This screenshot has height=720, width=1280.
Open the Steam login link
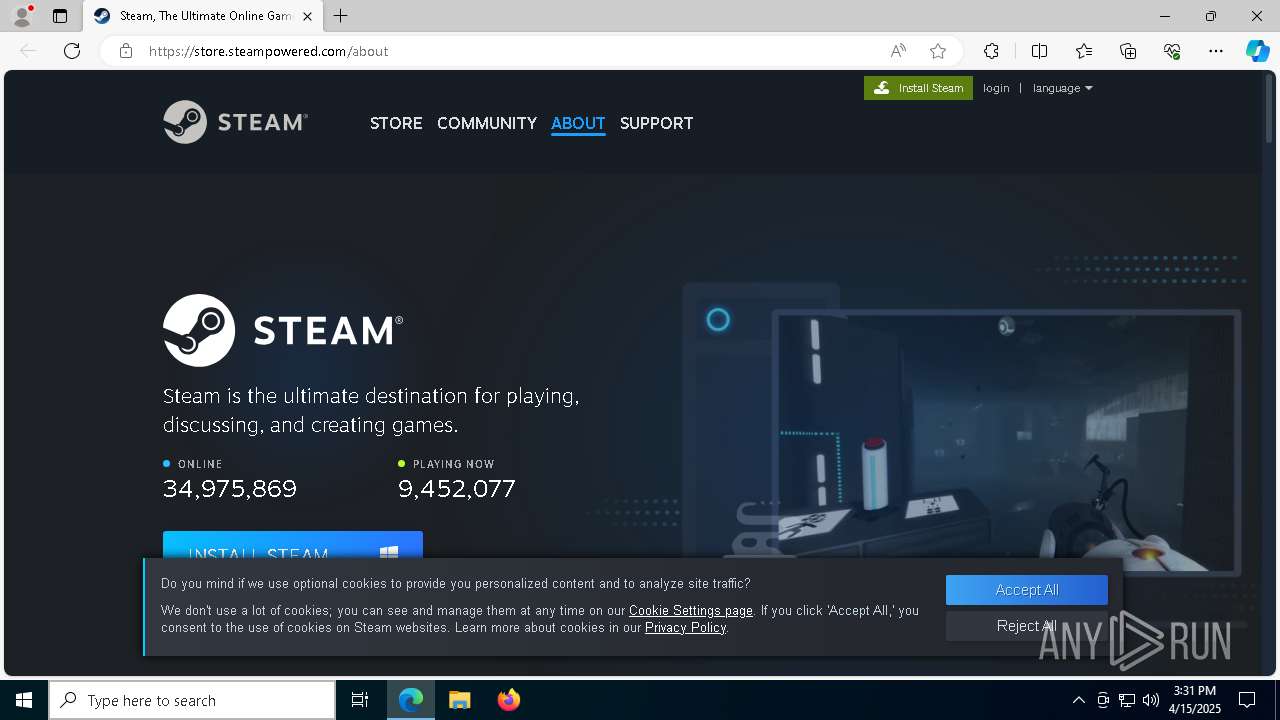pyautogui.click(x=996, y=88)
